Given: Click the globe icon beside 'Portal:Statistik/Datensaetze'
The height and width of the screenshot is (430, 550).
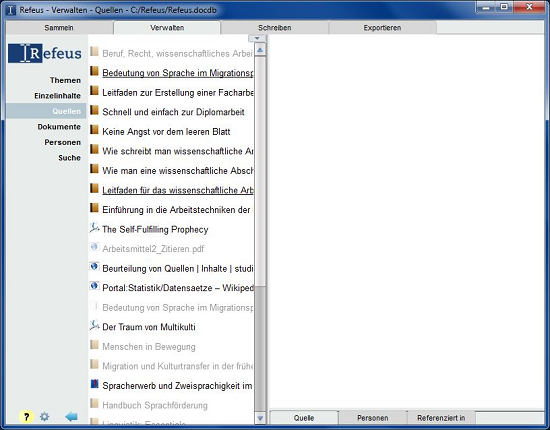Looking at the screenshot, I should 94,286.
